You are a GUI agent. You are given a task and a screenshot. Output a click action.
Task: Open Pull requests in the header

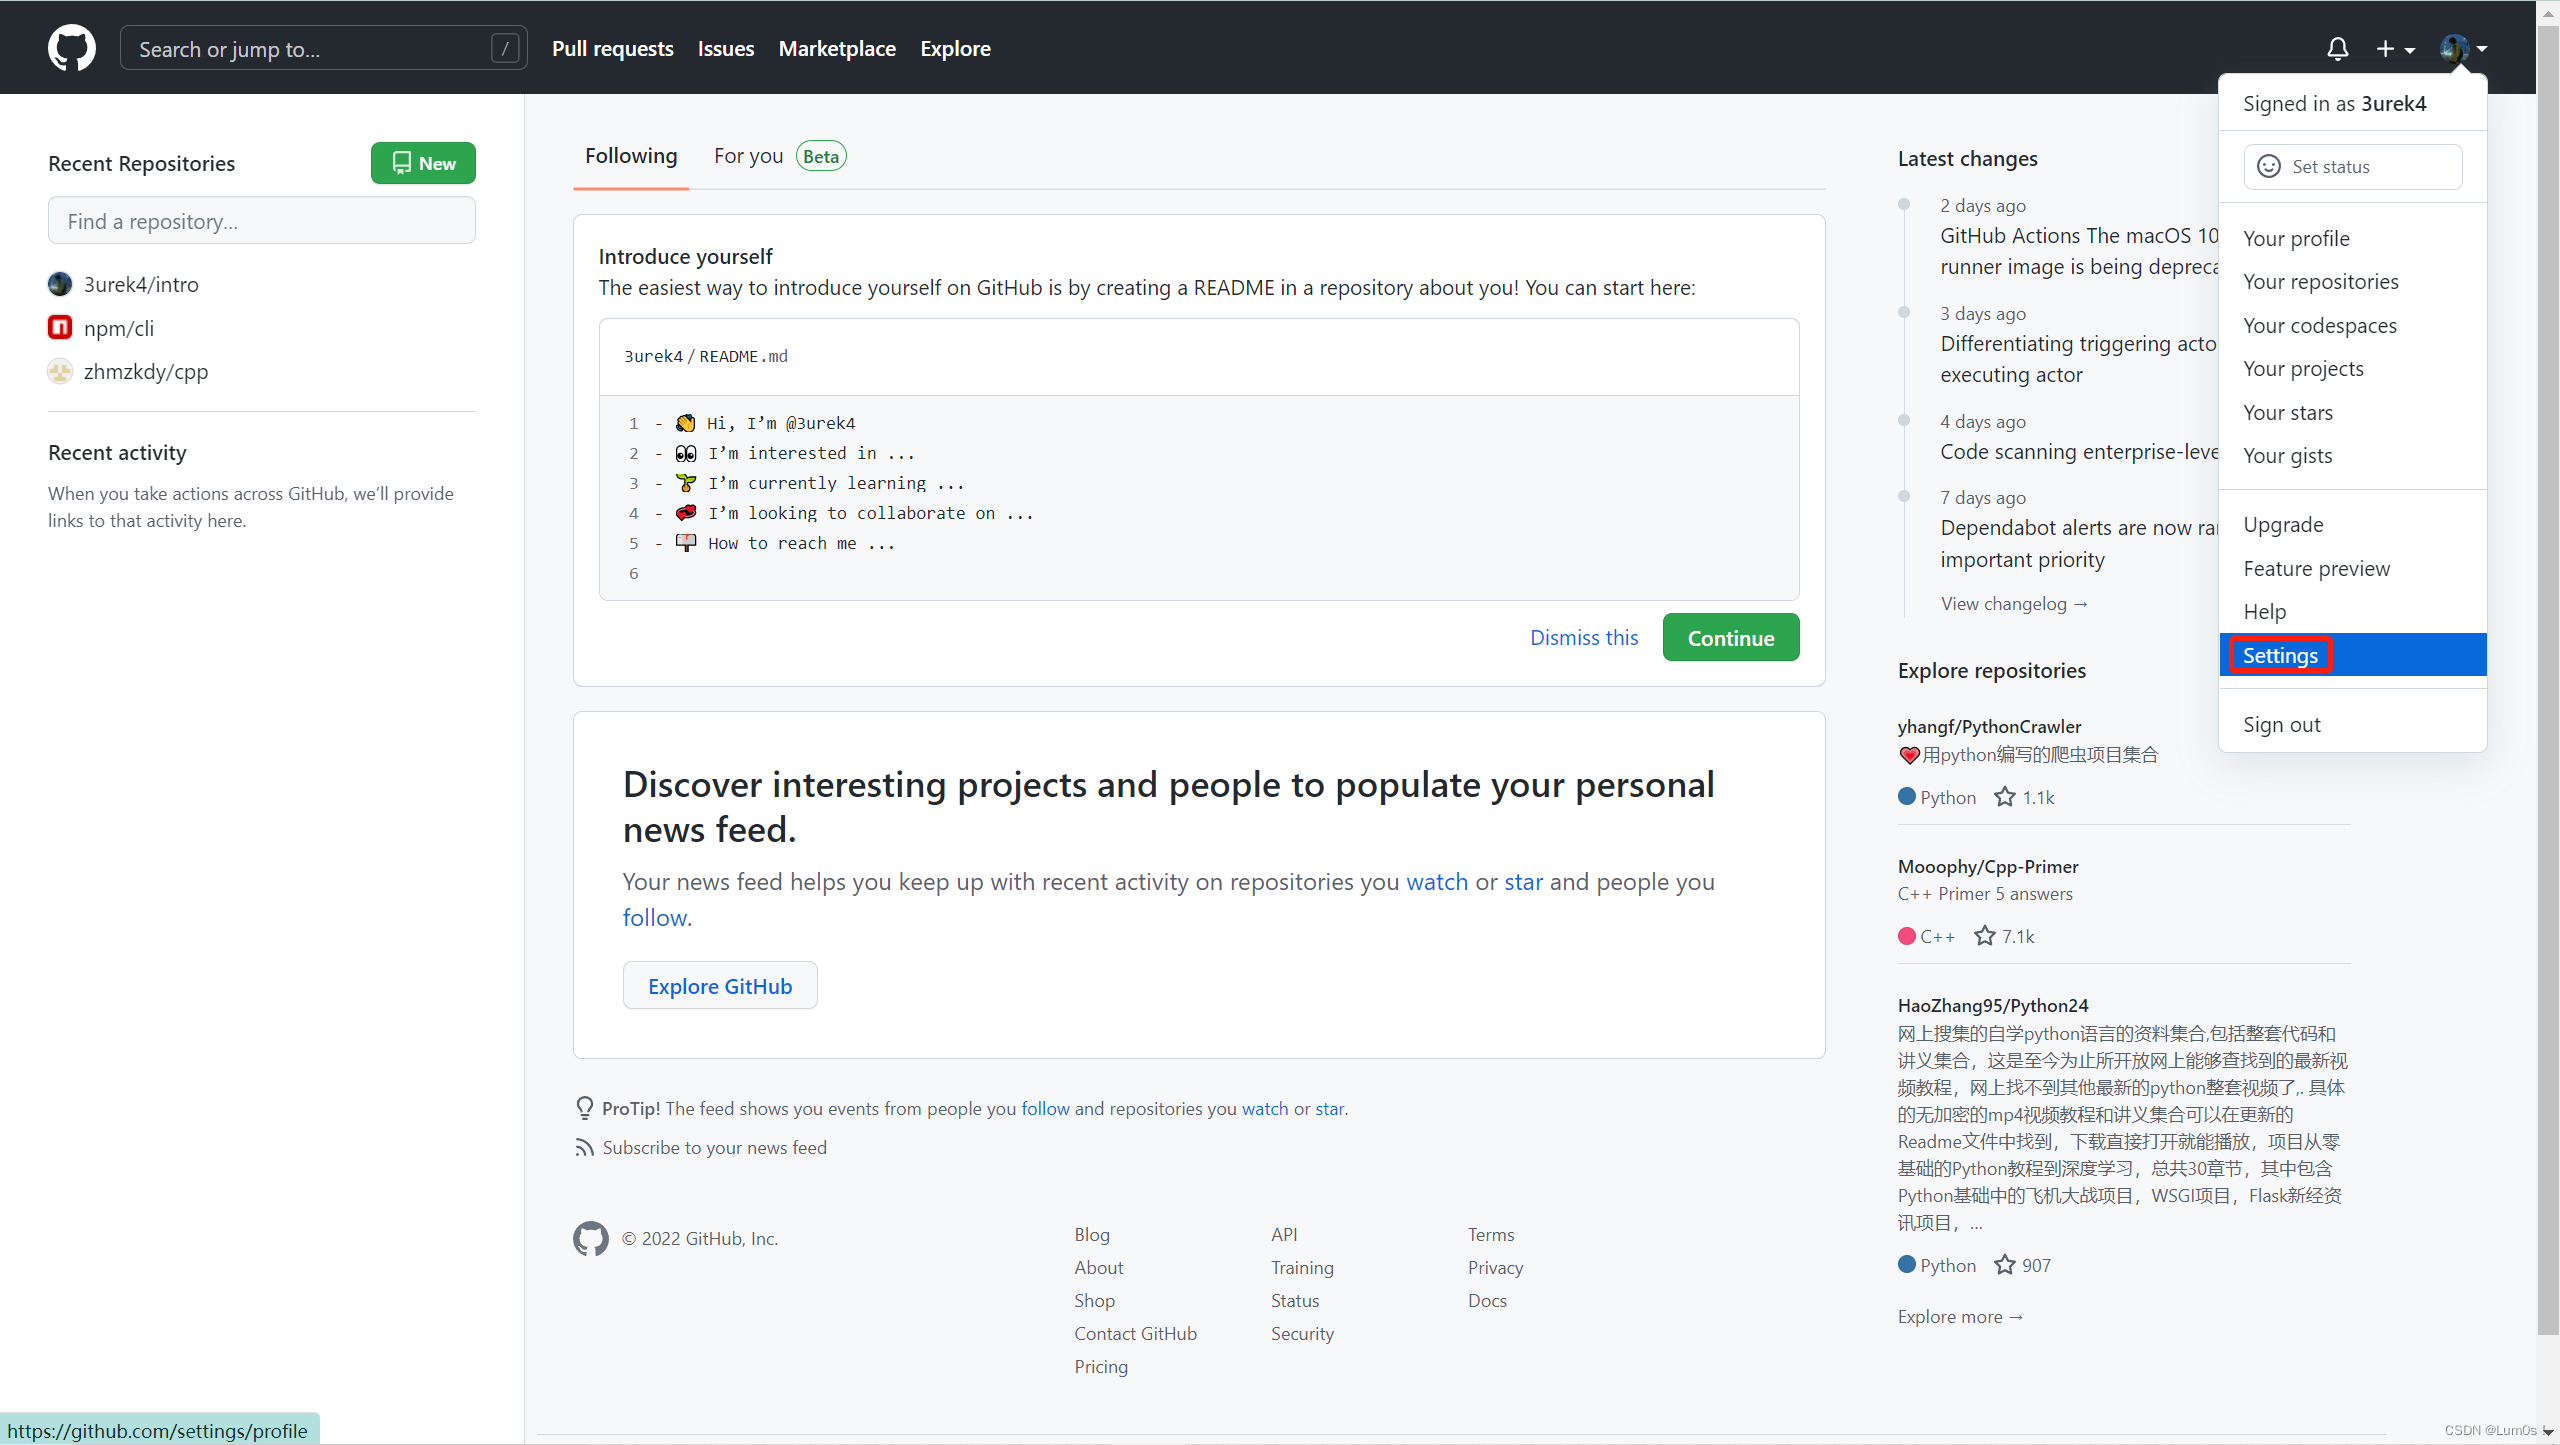tap(613, 48)
